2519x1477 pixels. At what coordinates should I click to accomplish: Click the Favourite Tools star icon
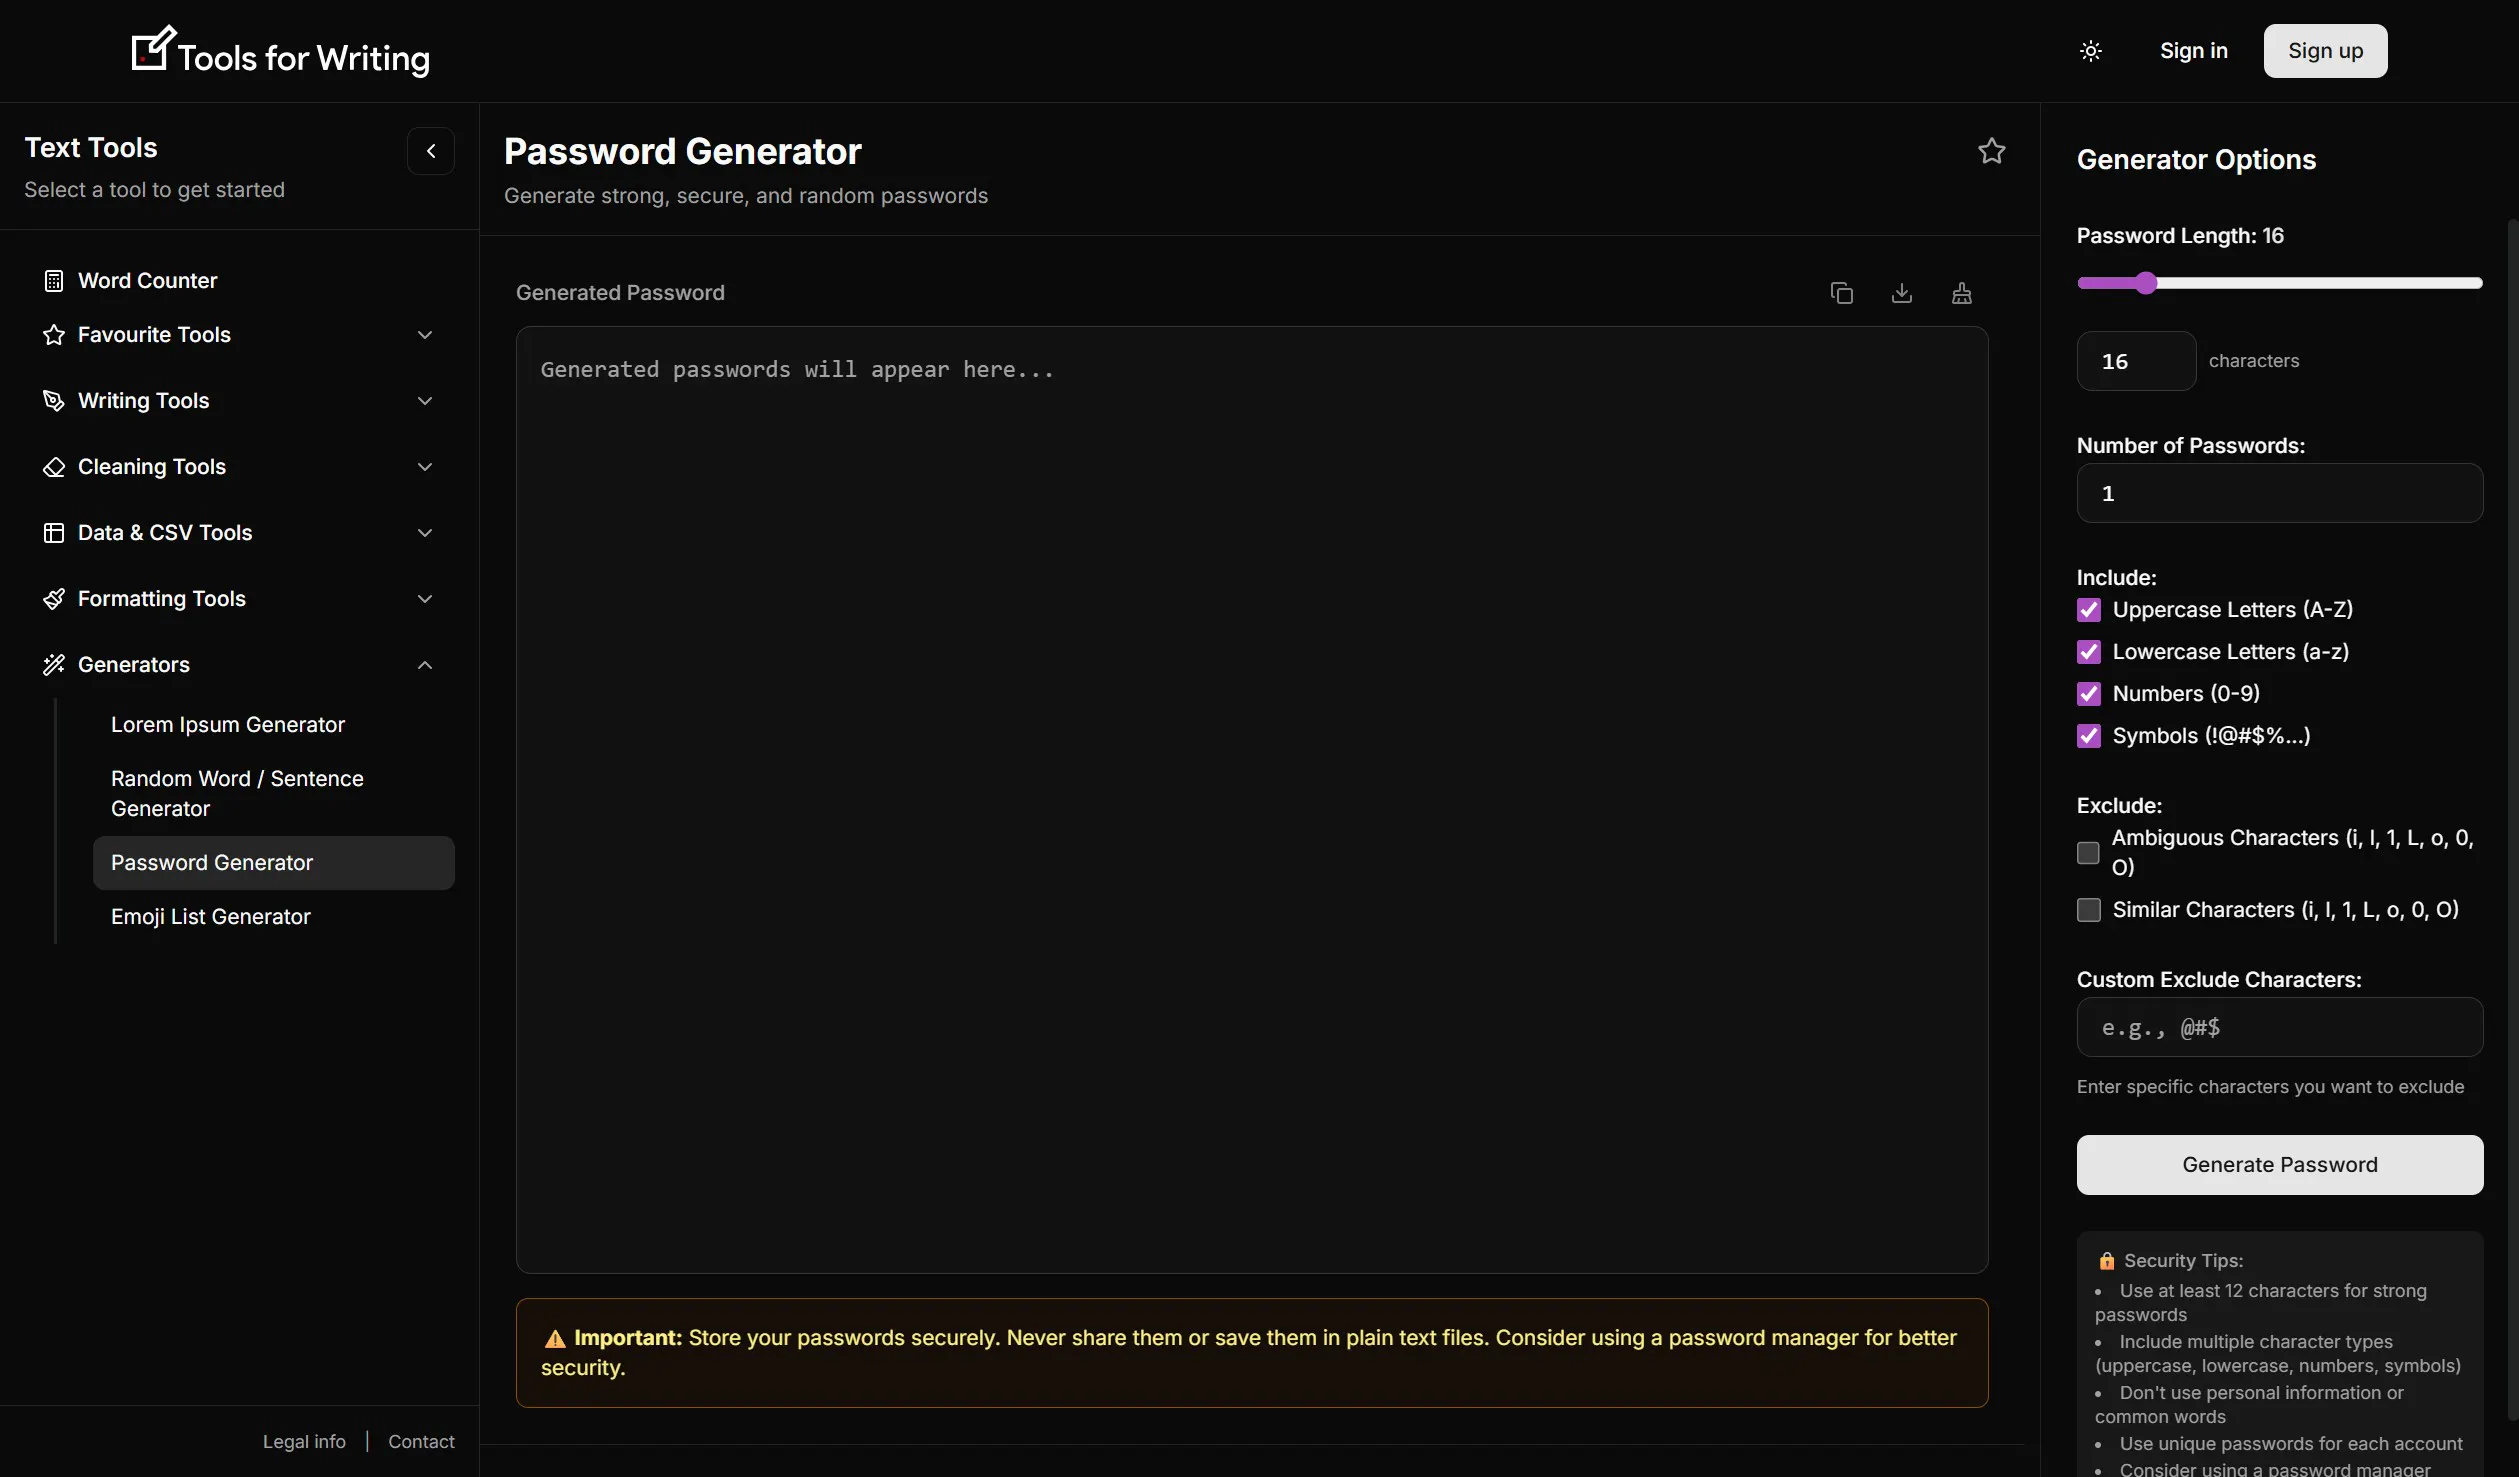click(x=54, y=335)
